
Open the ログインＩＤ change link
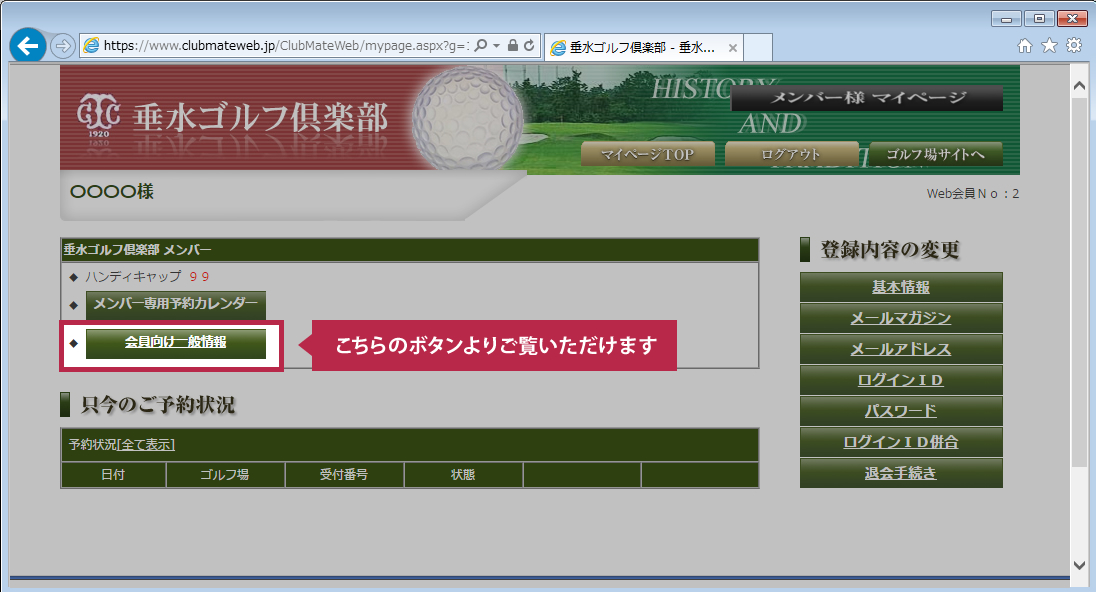tap(901, 380)
